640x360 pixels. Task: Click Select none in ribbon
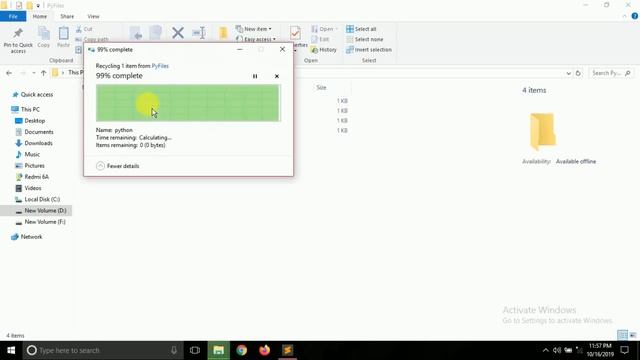click(x=364, y=39)
